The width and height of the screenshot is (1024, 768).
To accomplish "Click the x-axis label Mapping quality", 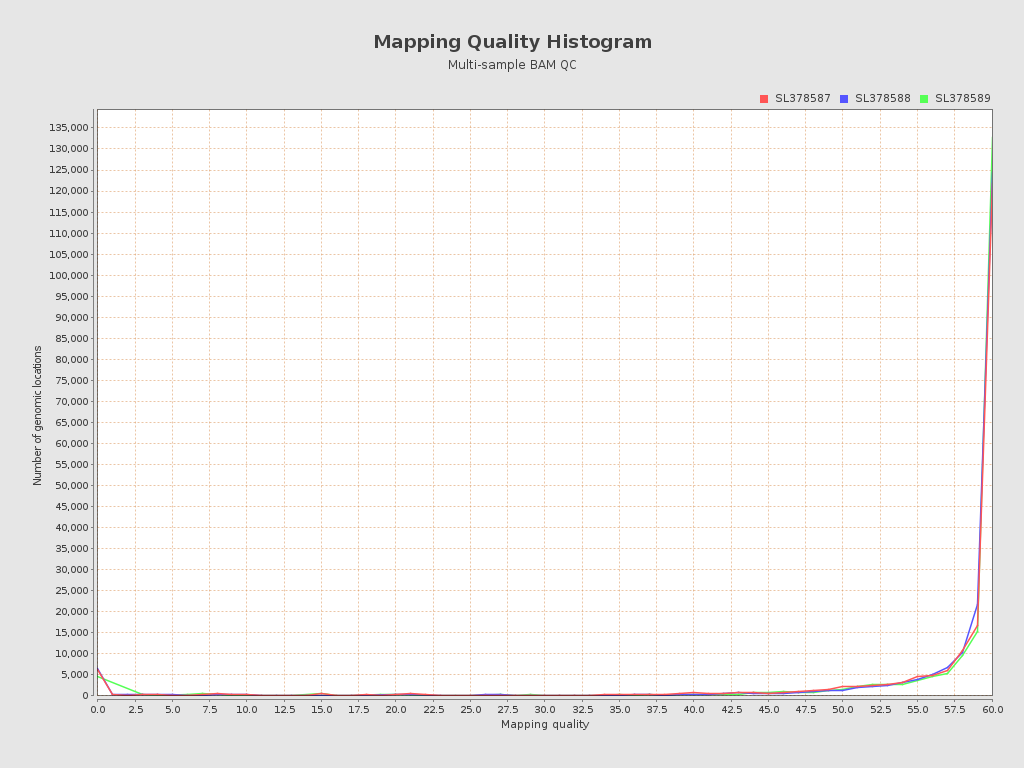I will tap(545, 725).
